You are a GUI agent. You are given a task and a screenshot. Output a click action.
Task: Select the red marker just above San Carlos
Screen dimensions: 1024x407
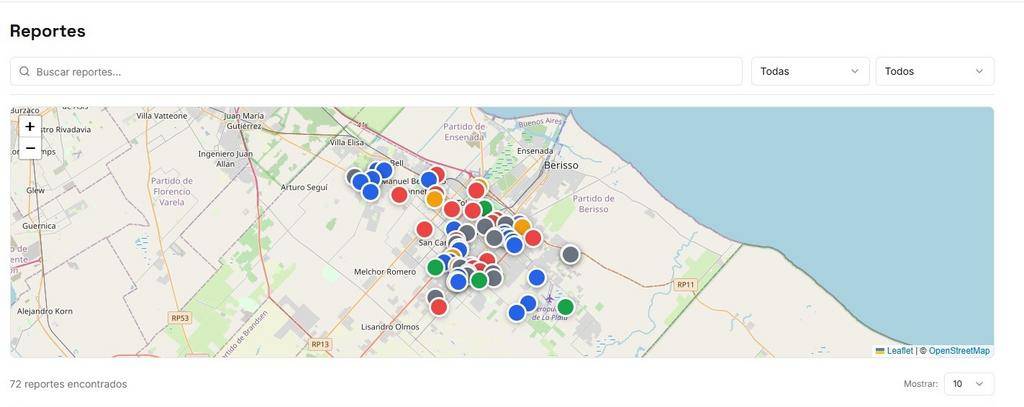(424, 229)
